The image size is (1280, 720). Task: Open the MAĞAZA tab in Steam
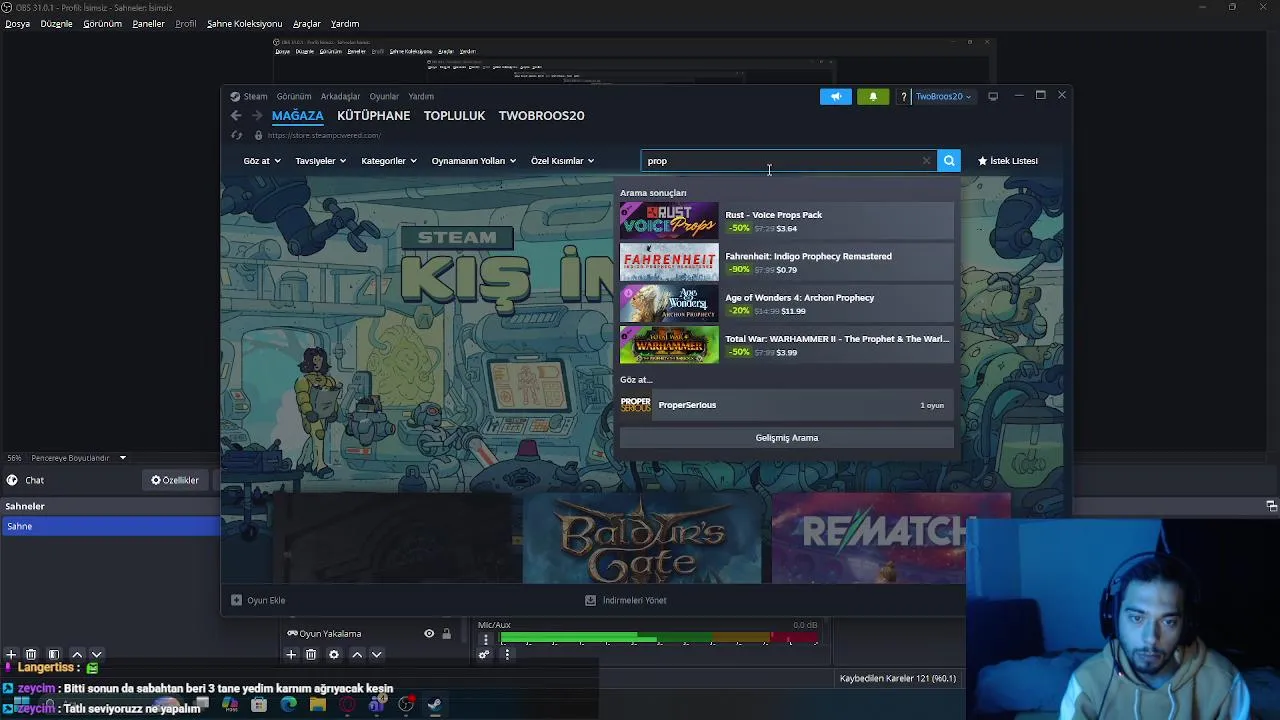298,116
